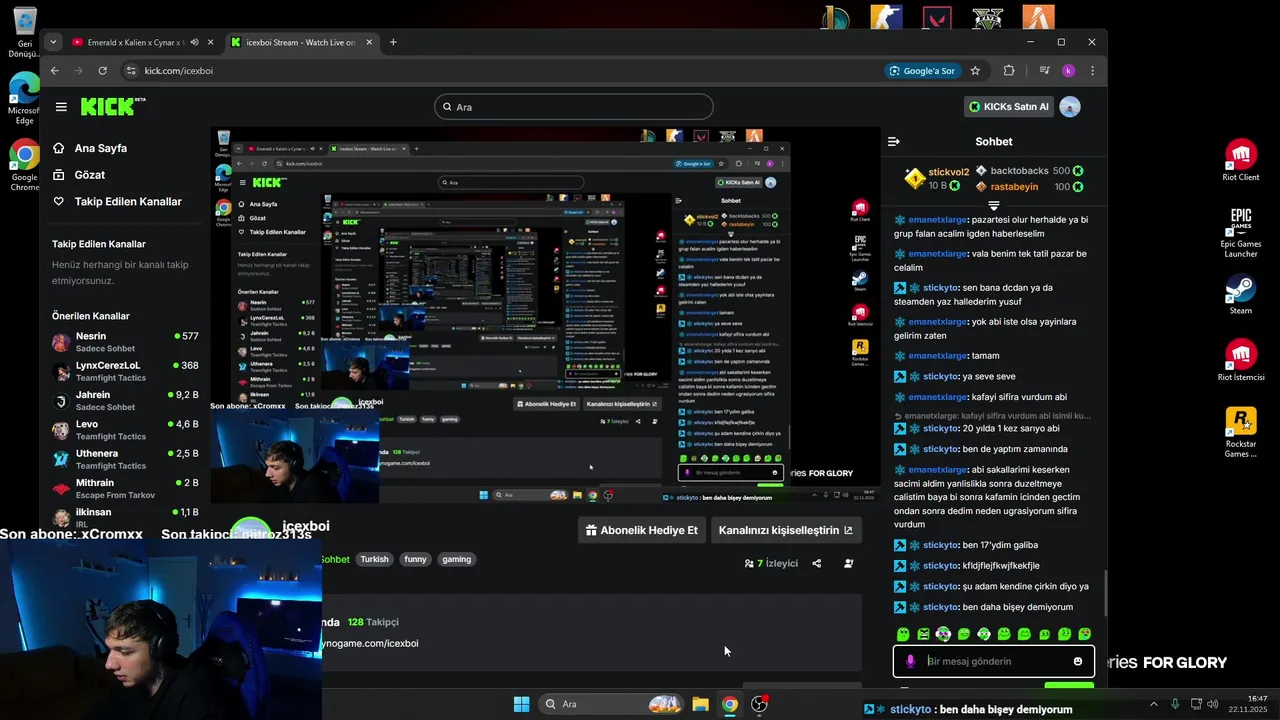This screenshot has width=1280, height=720.
Task: Show hidden system tray icons
Action: click(x=1153, y=704)
